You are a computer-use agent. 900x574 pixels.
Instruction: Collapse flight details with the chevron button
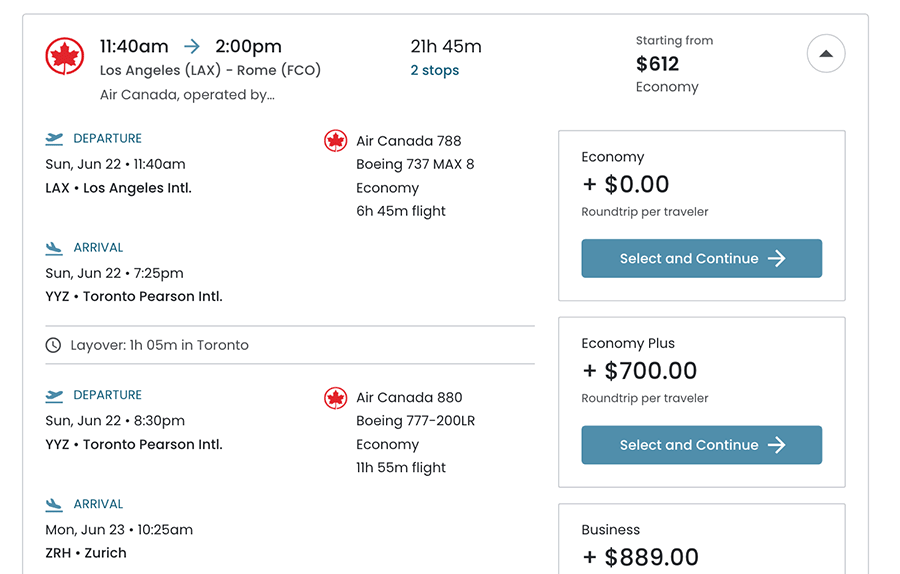pos(826,54)
